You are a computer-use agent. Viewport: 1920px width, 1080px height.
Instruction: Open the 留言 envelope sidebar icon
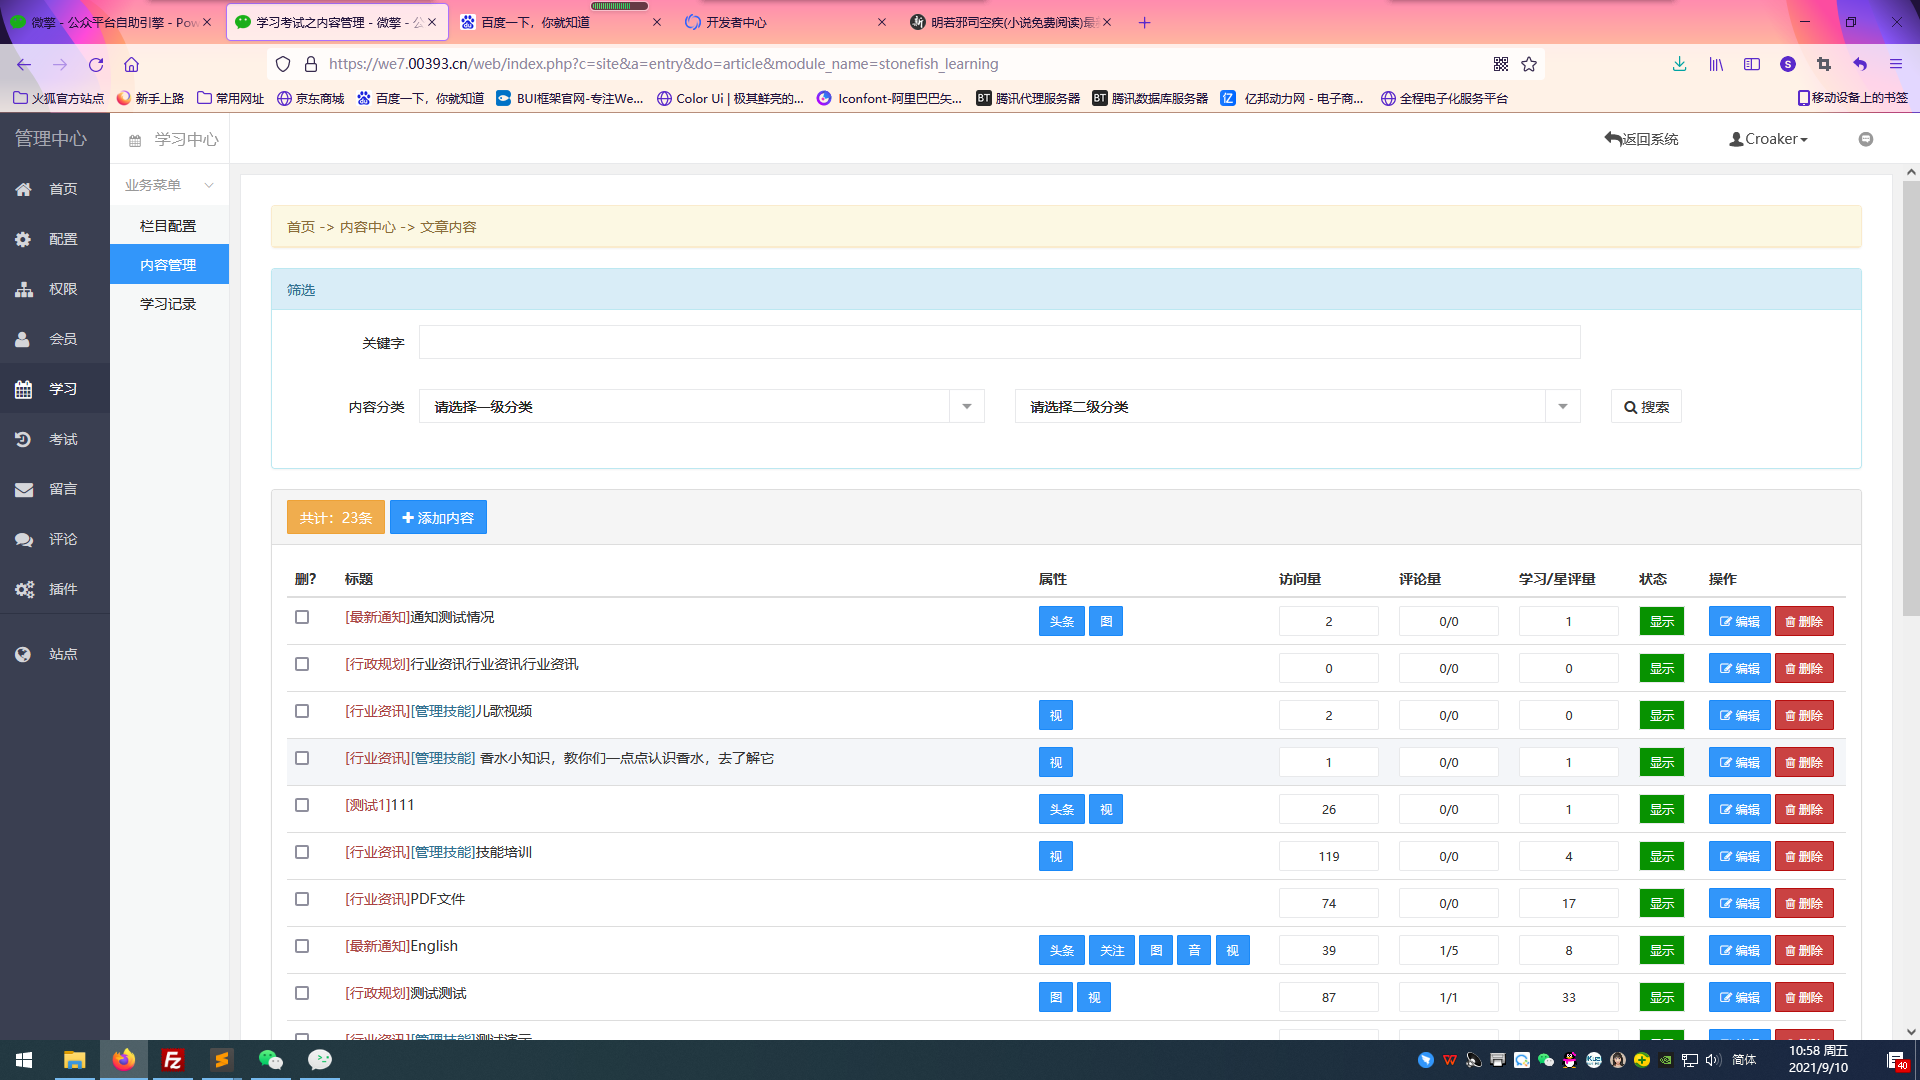[23, 489]
